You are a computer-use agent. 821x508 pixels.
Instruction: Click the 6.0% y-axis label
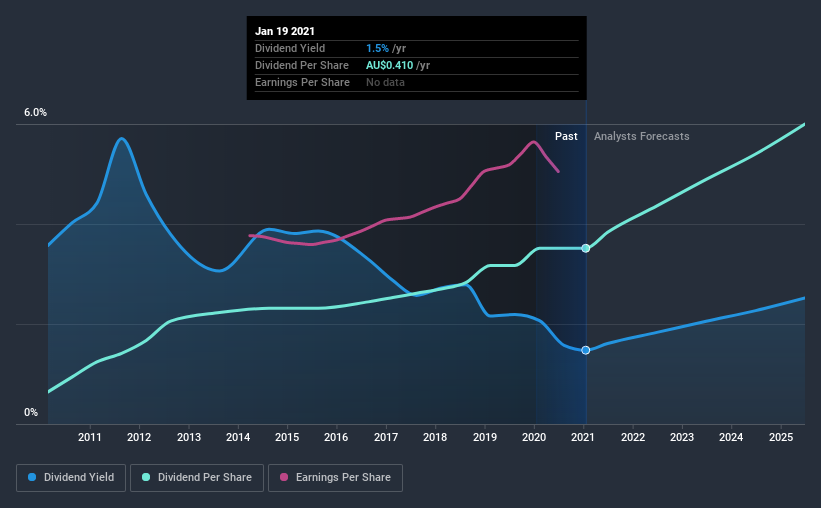[x=35, y=113]
